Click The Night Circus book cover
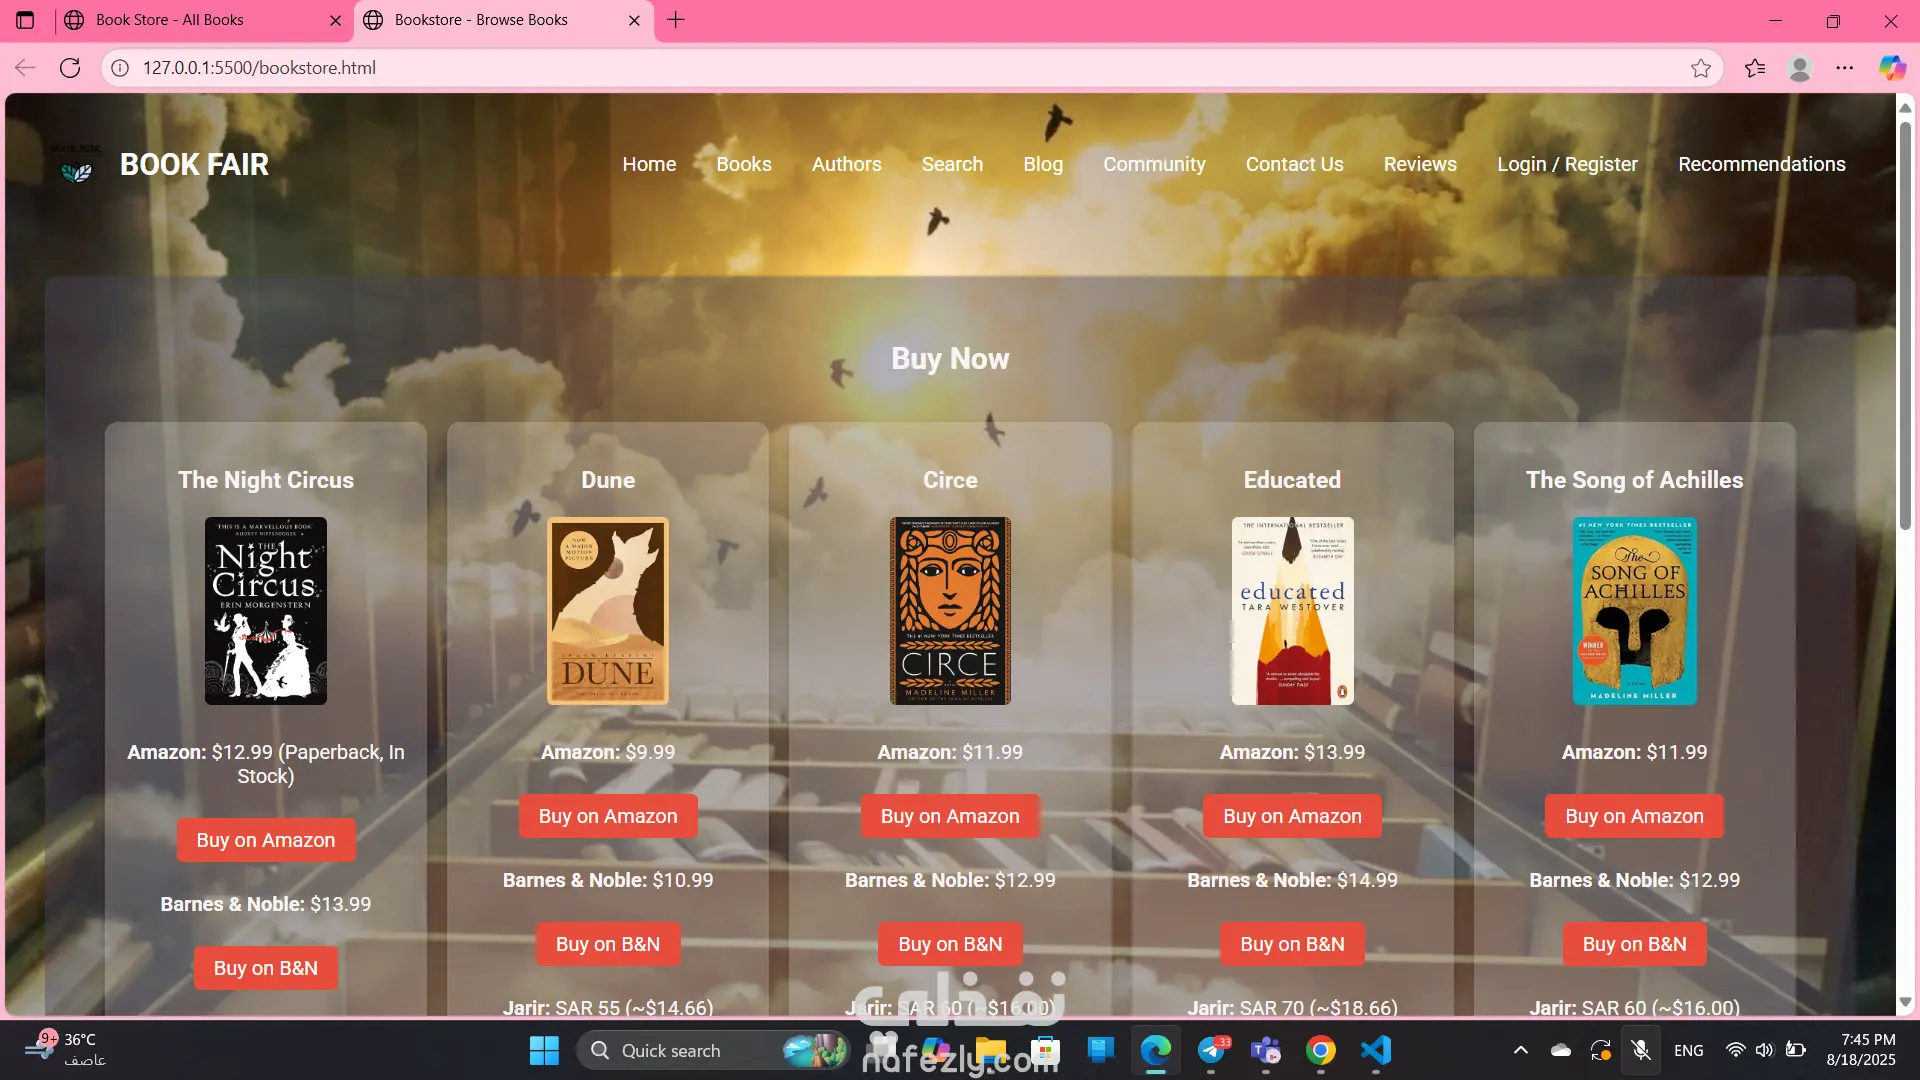Viewport: 1920px width, 1080px height. pos(266,611)
